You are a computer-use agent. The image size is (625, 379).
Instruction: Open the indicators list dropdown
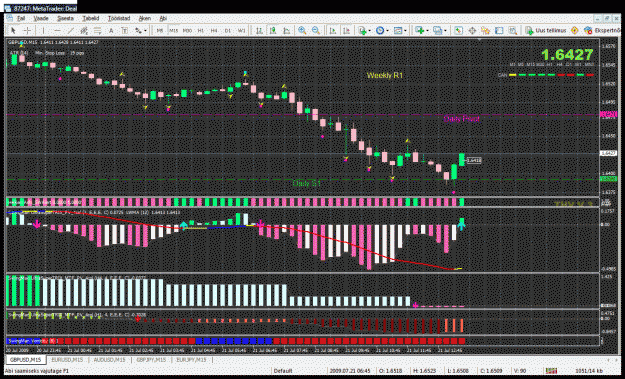tap(364, 30)
